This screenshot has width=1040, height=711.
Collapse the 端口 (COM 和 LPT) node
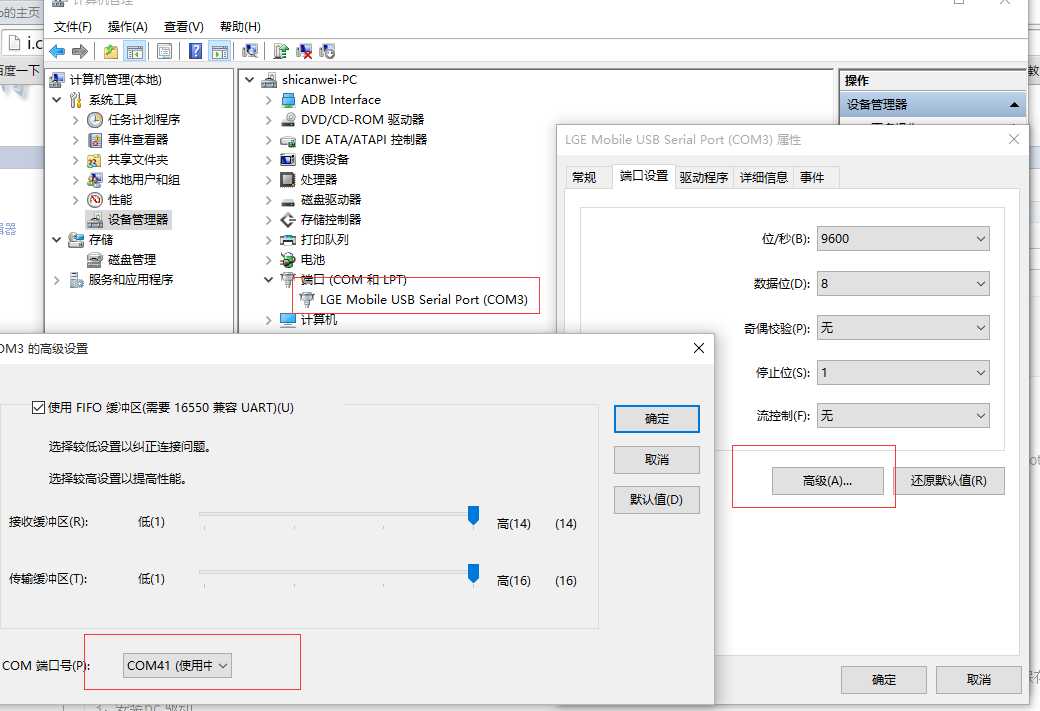(269, 279)
